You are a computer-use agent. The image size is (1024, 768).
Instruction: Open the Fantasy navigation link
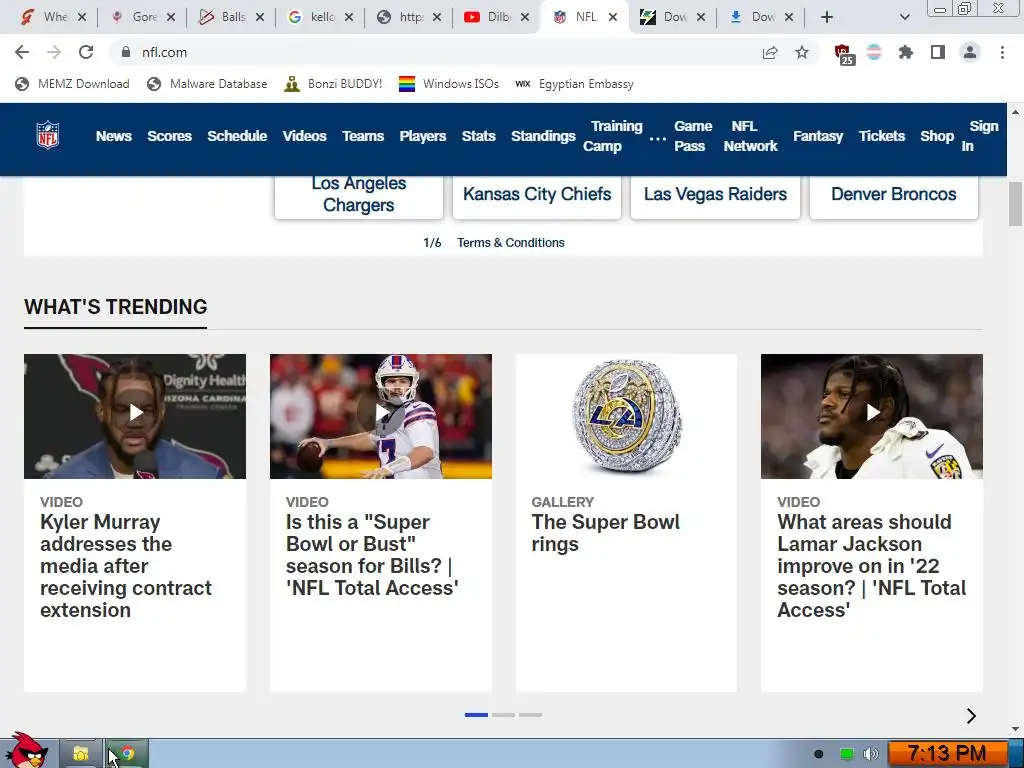pyautogui.click(x=818, y=136)
